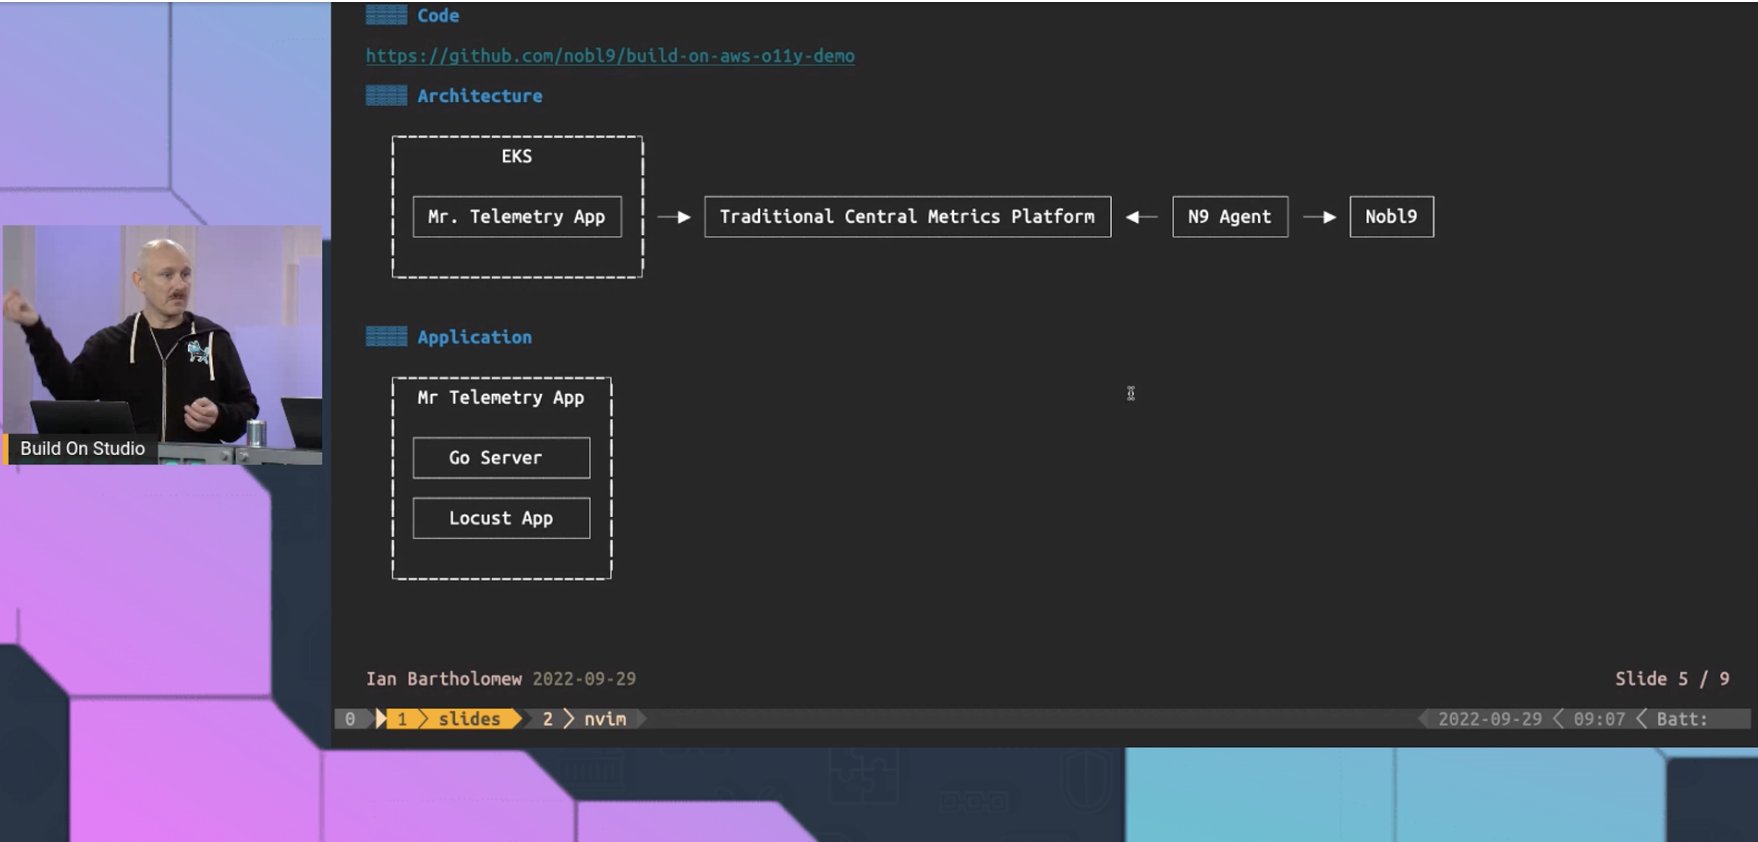Select the Nobl9 box
The width and height of the screenshot is (1758, 842).
(1392, 217)
